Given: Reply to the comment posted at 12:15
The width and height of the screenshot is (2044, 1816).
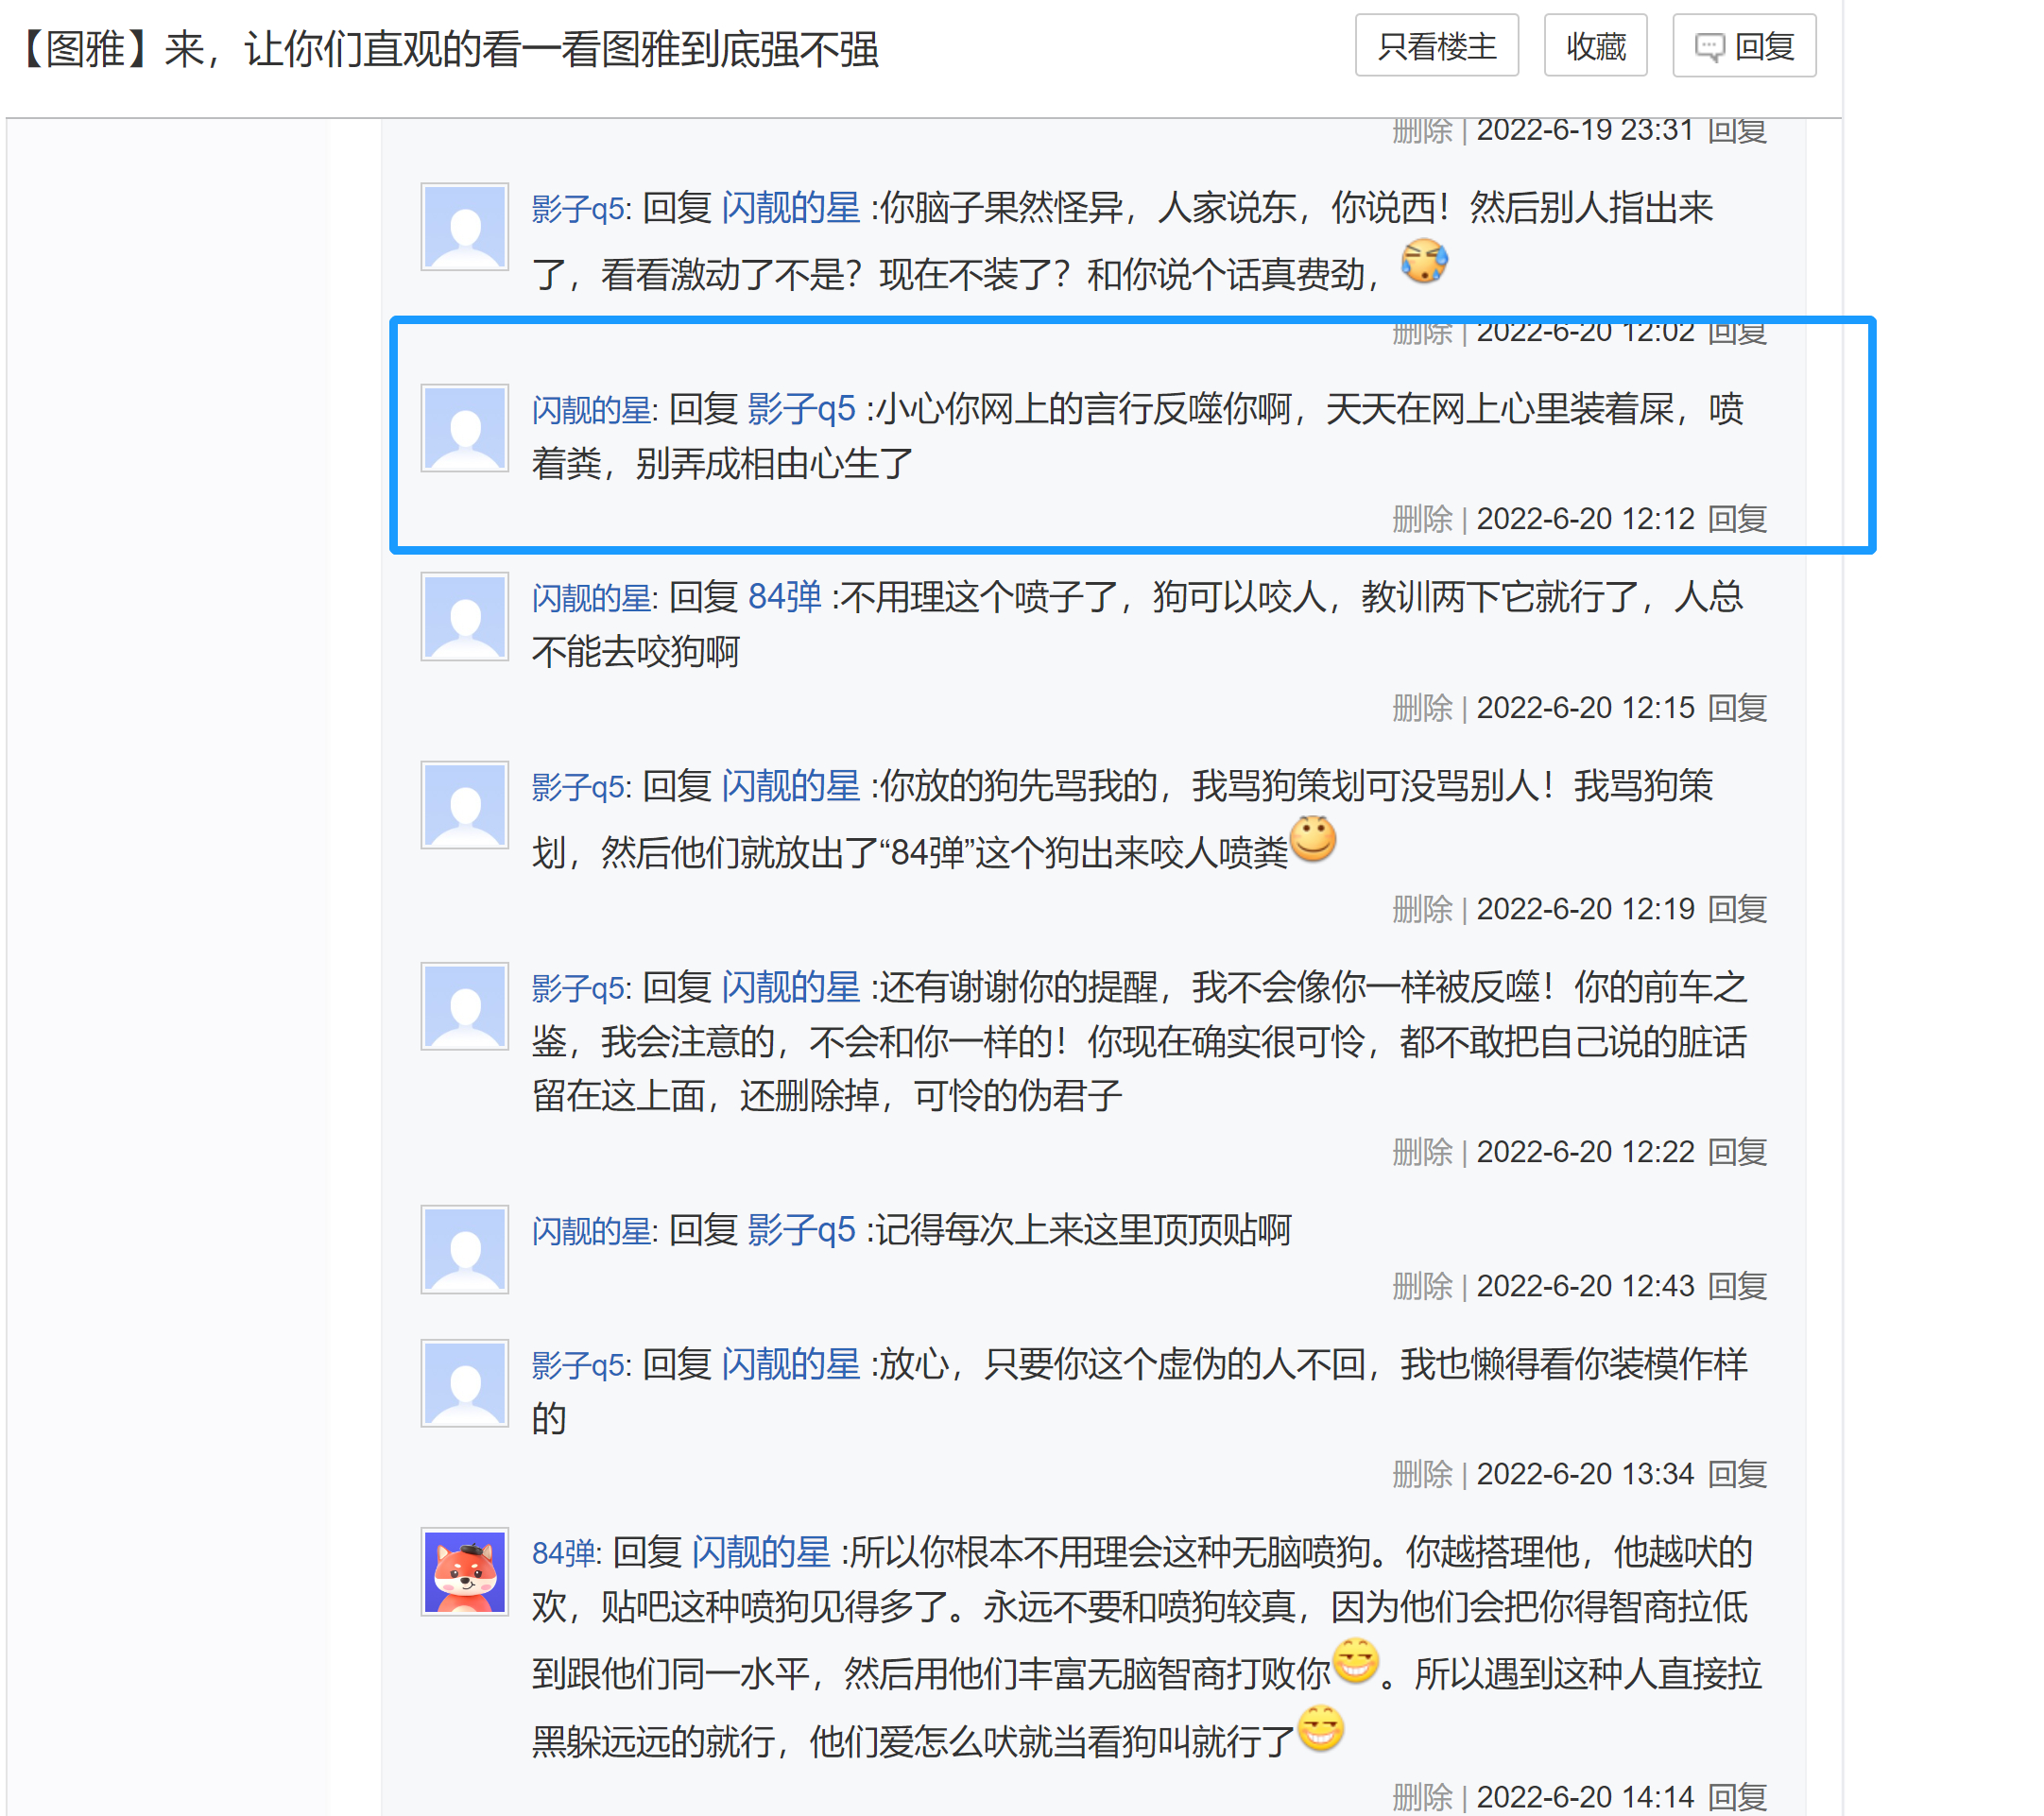Looking at the screenshot, I should (x=1737, y=708).
